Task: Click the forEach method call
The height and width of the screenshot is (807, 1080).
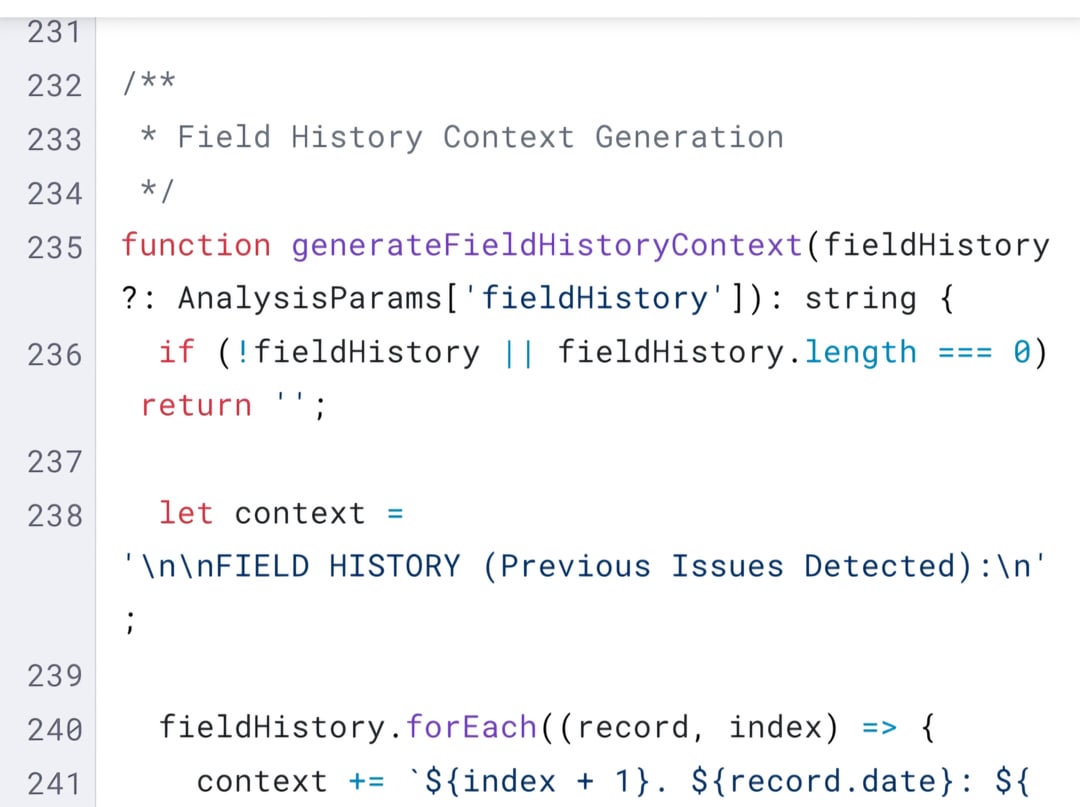Action: pos(471,727)
